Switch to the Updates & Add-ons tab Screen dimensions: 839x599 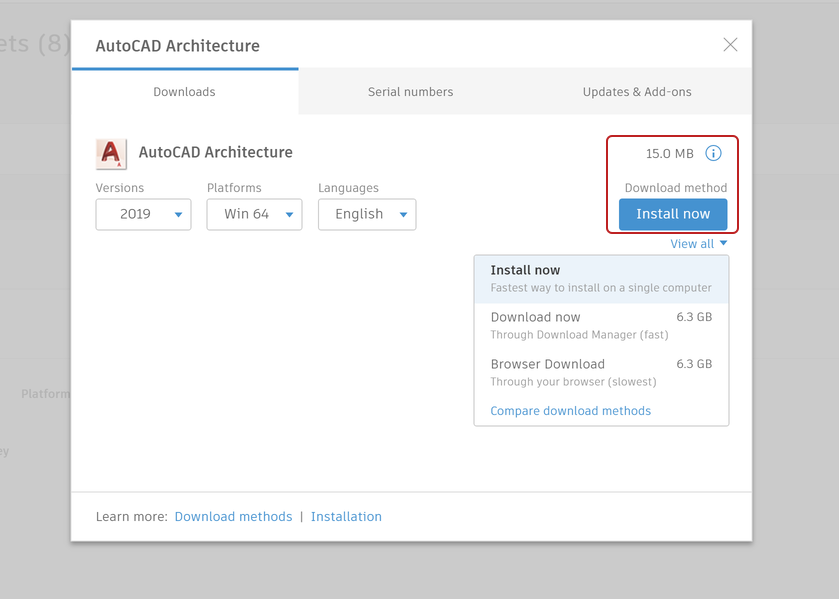point(637,90)
